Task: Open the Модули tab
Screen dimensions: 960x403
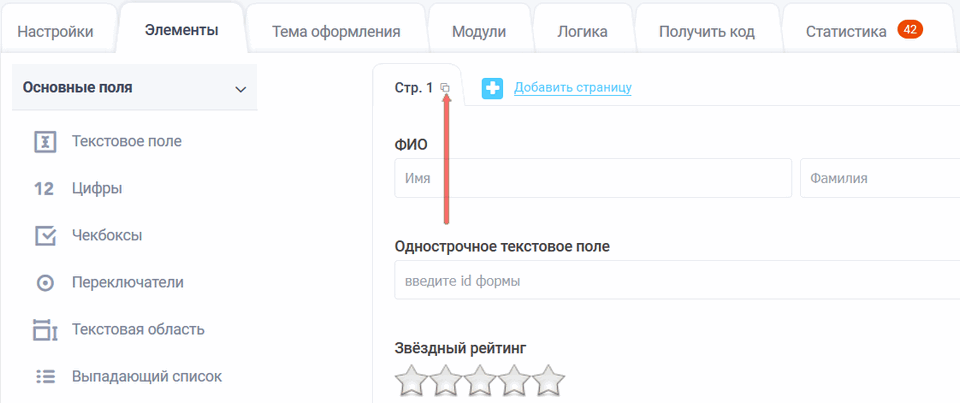Action: [479, 31]
